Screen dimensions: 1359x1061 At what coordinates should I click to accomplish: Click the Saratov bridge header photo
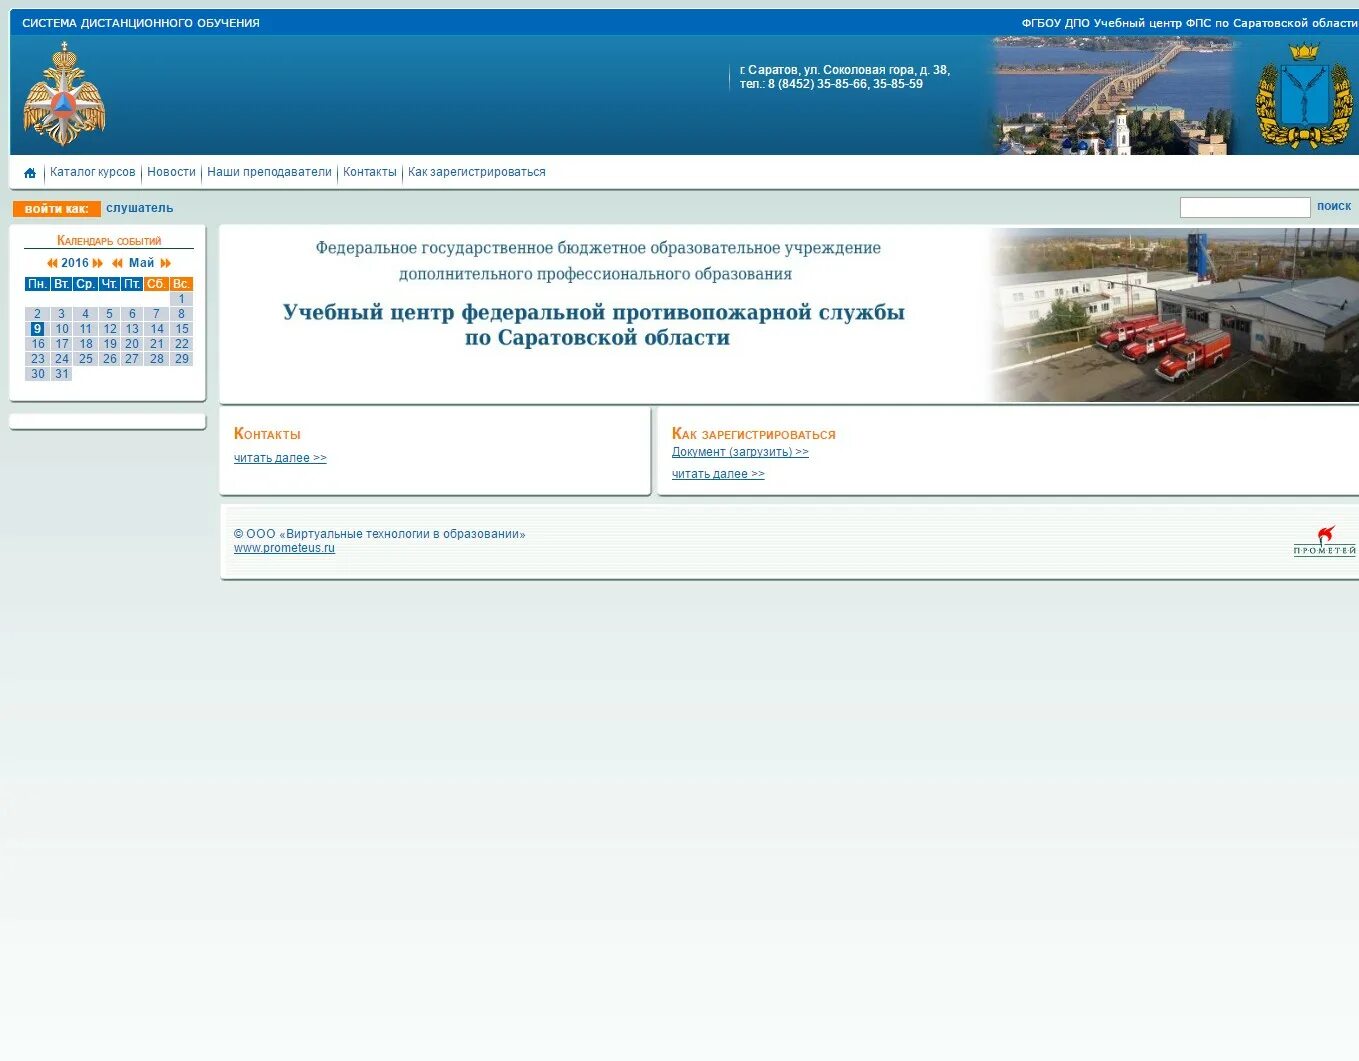(x=1112, y=95)
